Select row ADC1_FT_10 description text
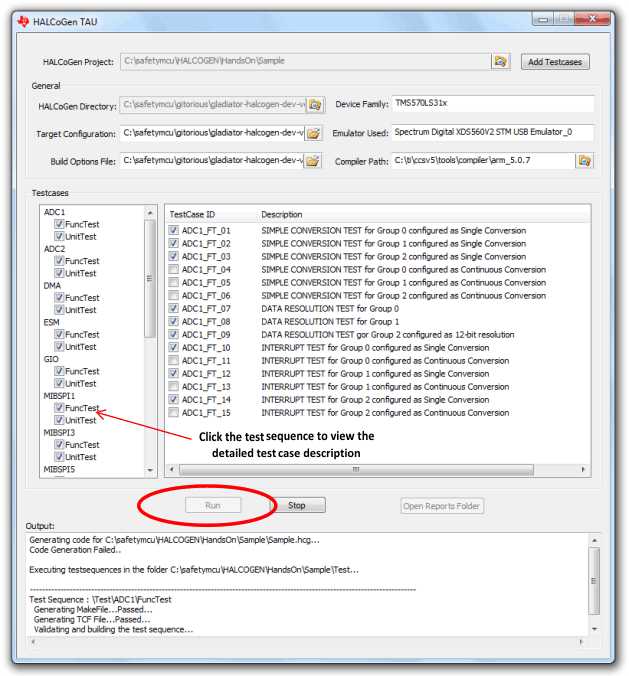The height and width of the screenshot is (676, 629). 375,347
